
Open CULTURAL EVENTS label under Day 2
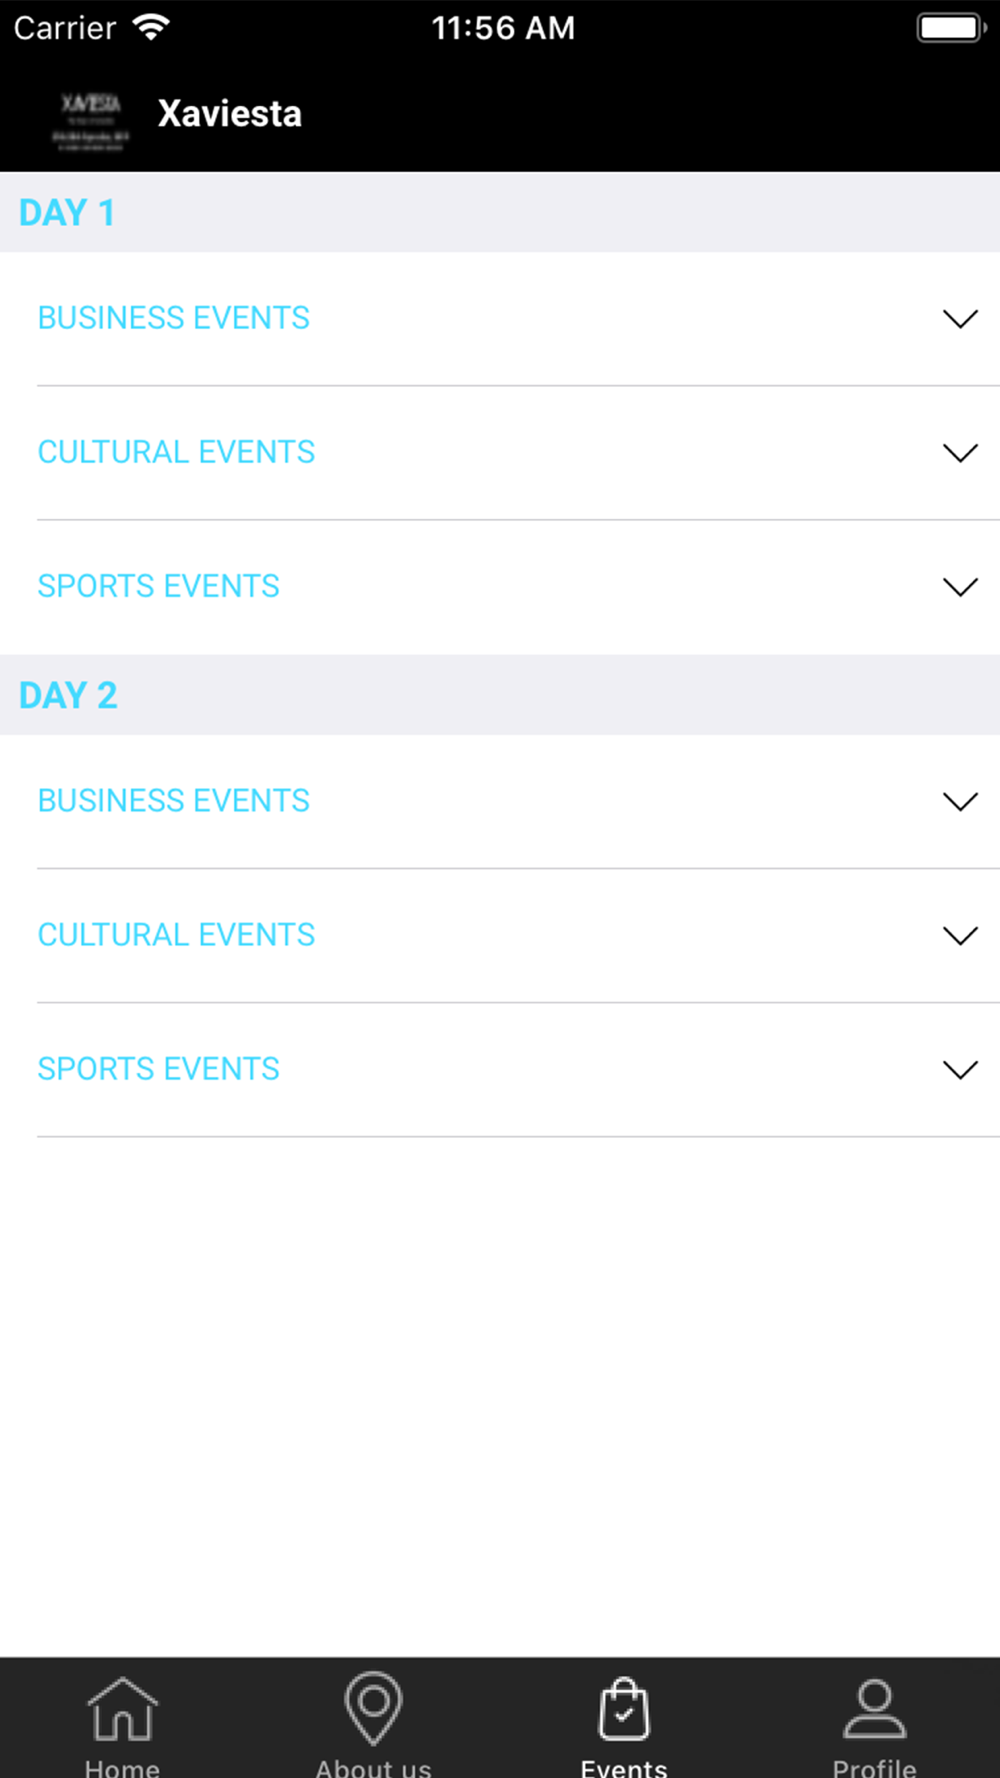click(176, 935)
